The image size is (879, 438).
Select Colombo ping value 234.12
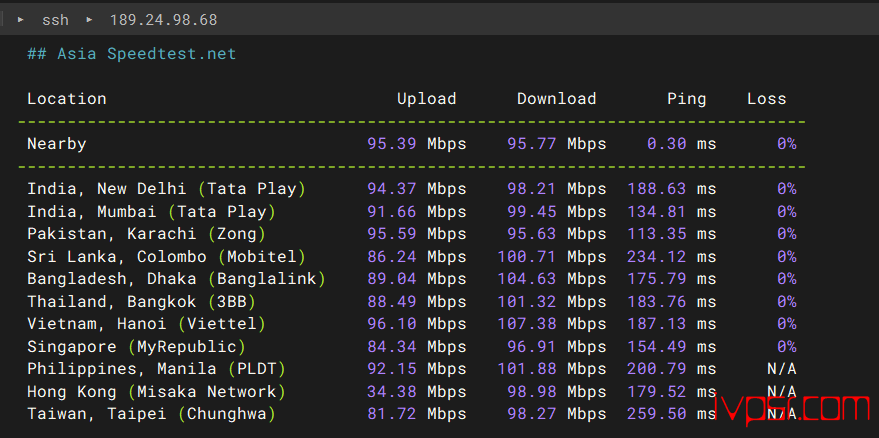656,257
